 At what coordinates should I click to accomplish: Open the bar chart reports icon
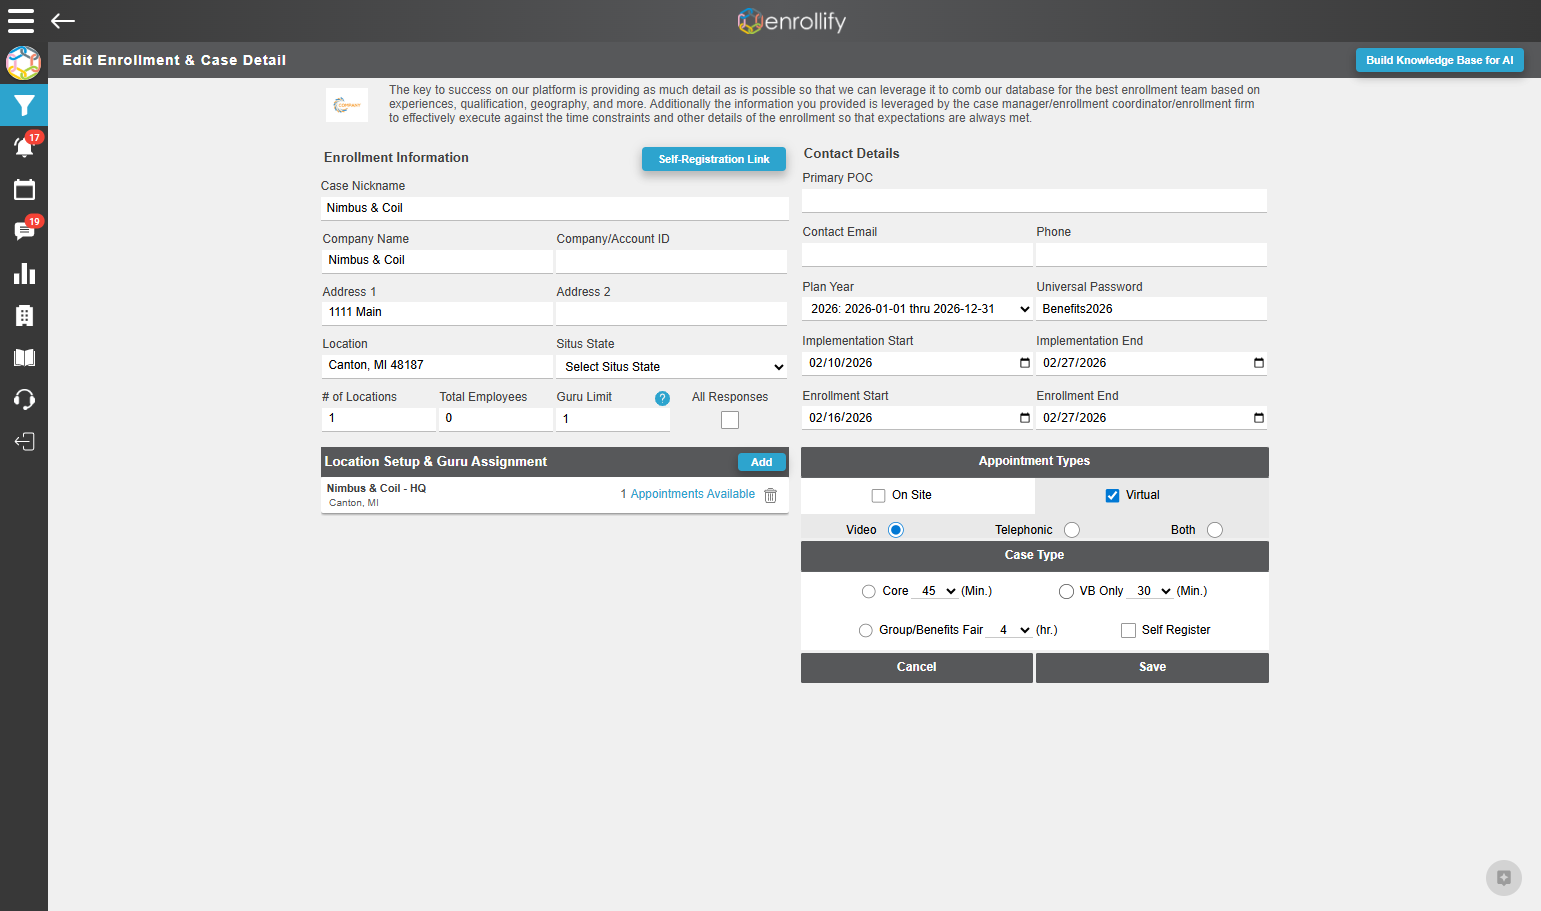point(24,273)
